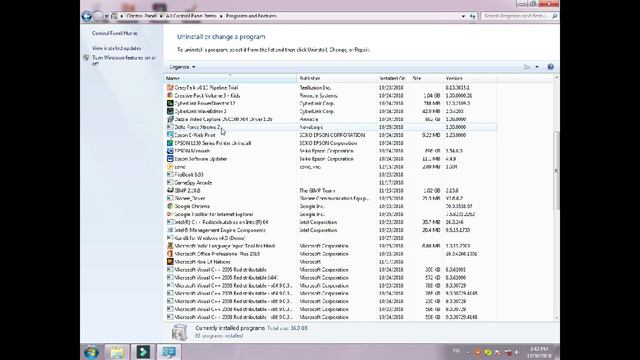Click The GIMP Team publisher cell
The height and width of the screenshot is (360, 640).
(317, 190)
